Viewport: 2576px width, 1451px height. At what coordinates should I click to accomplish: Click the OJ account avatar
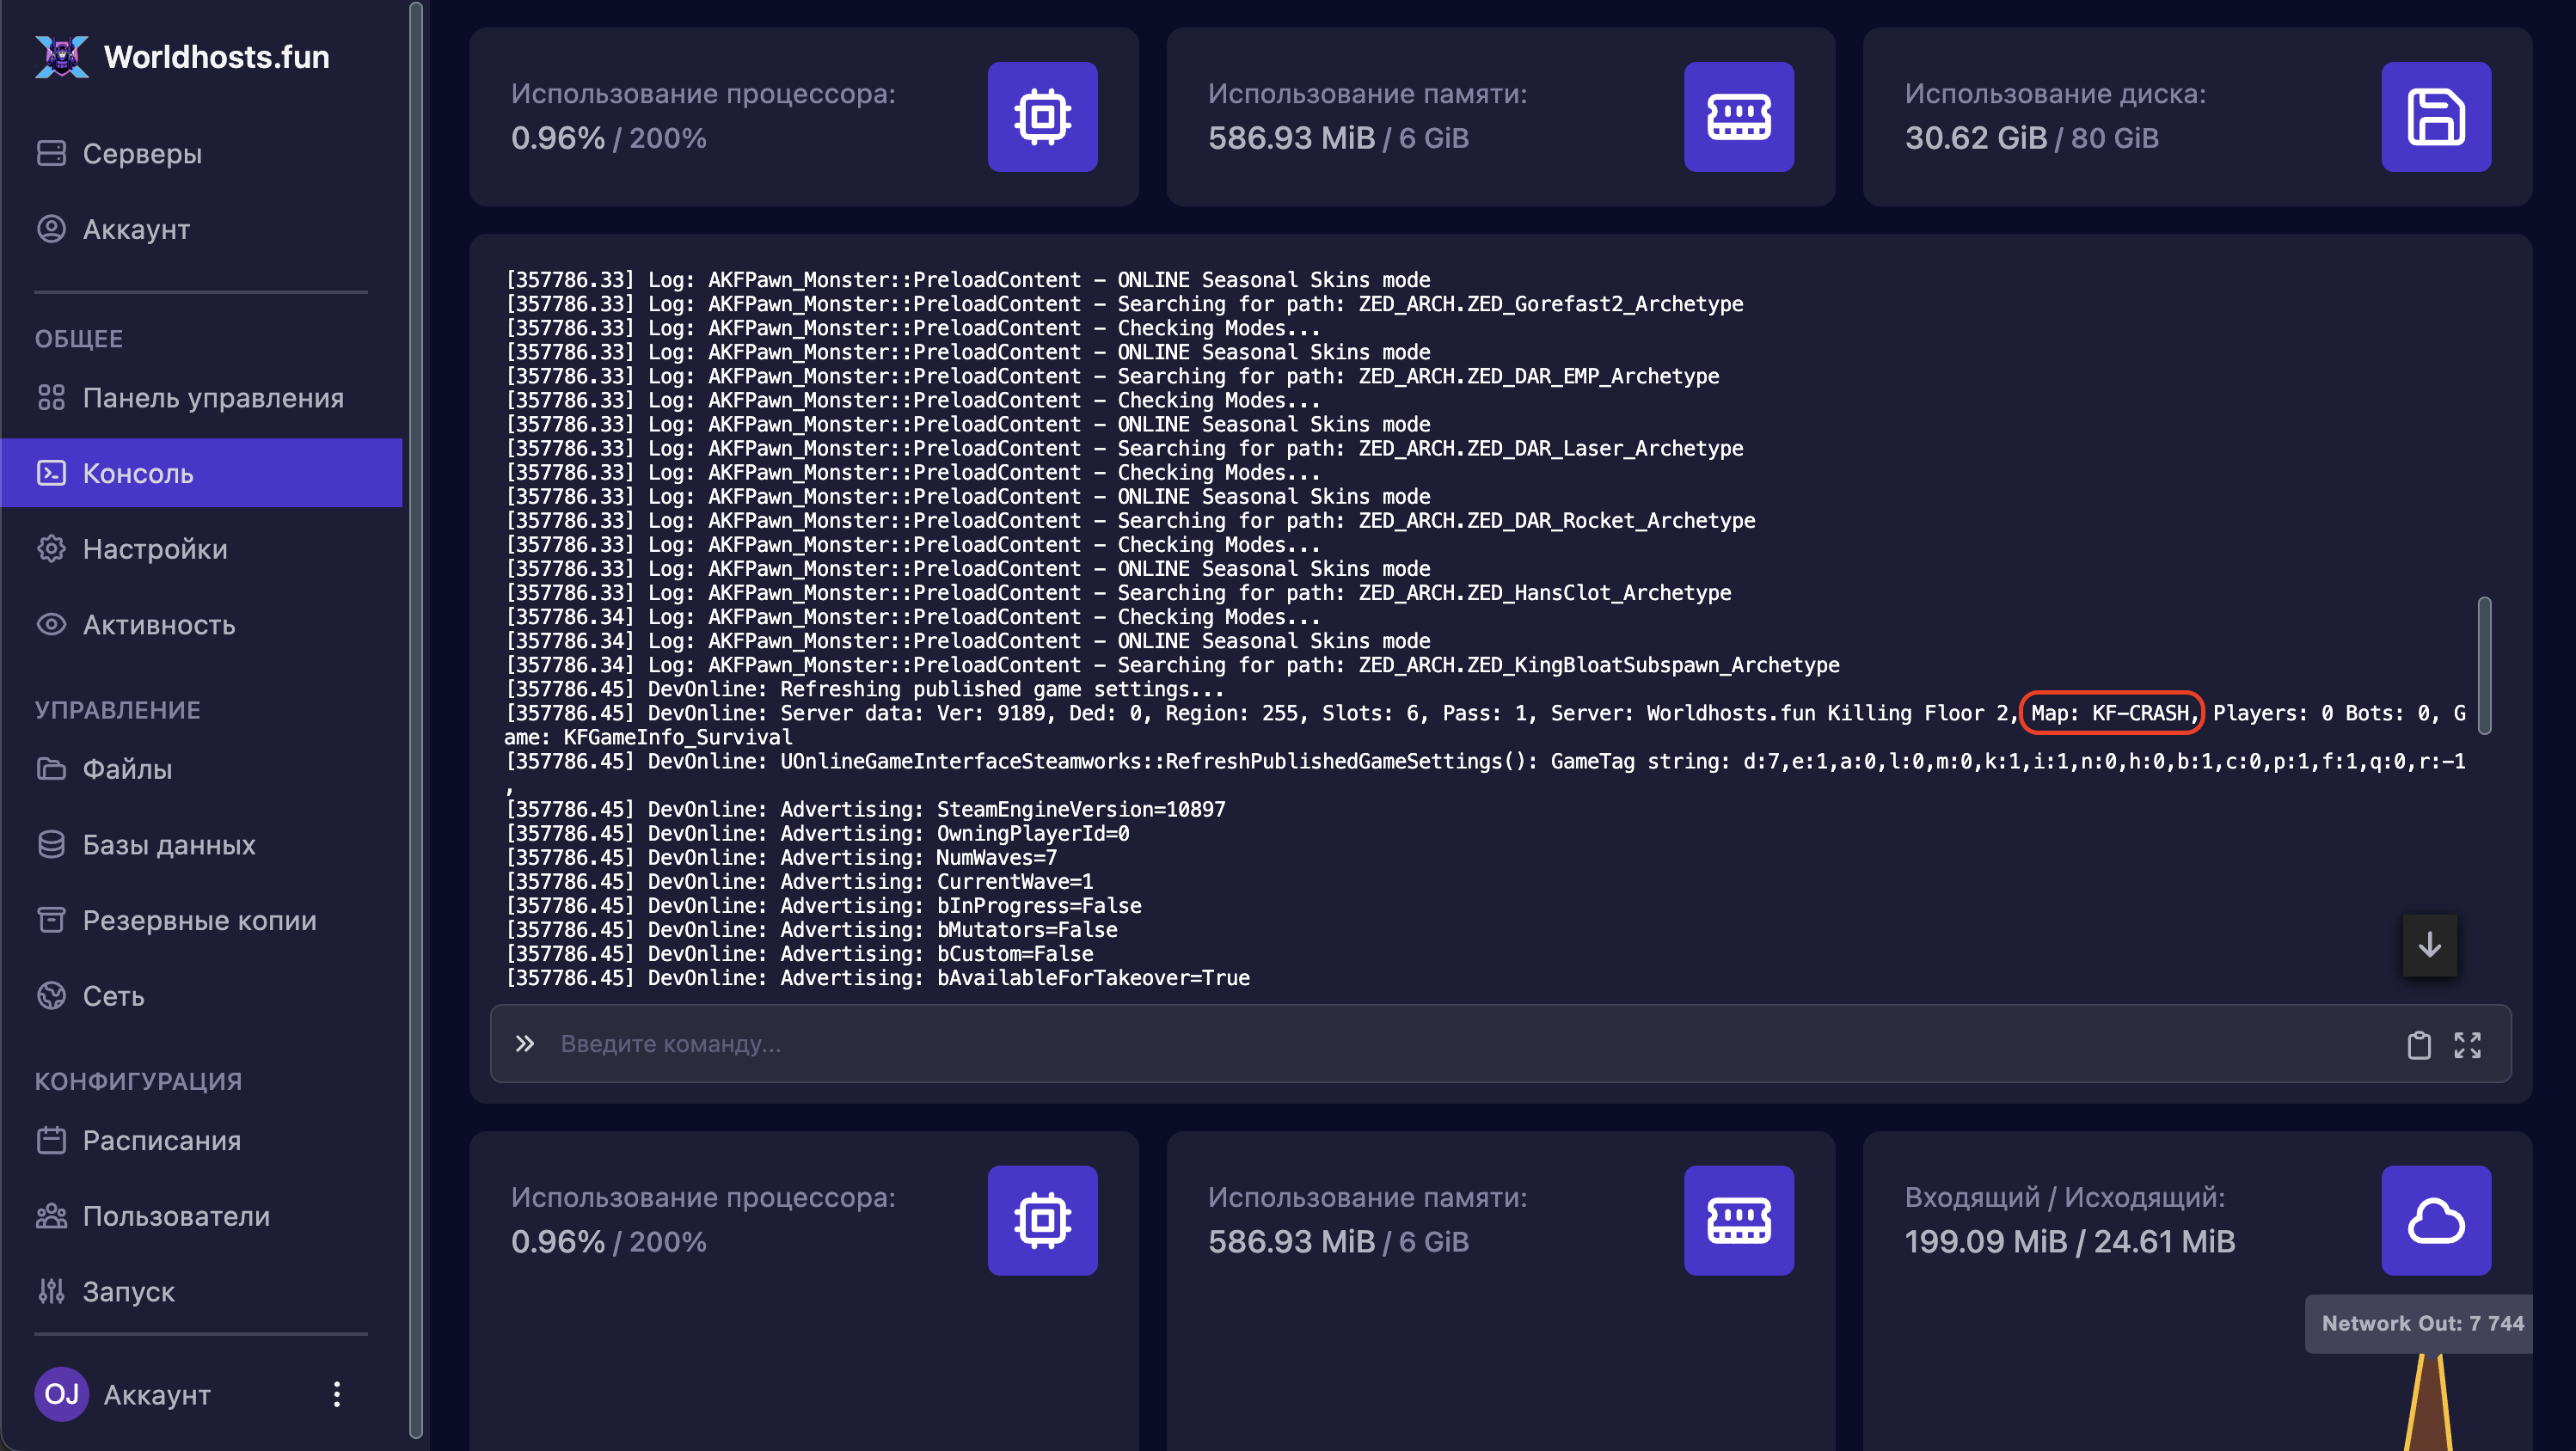click(61, 1394)
